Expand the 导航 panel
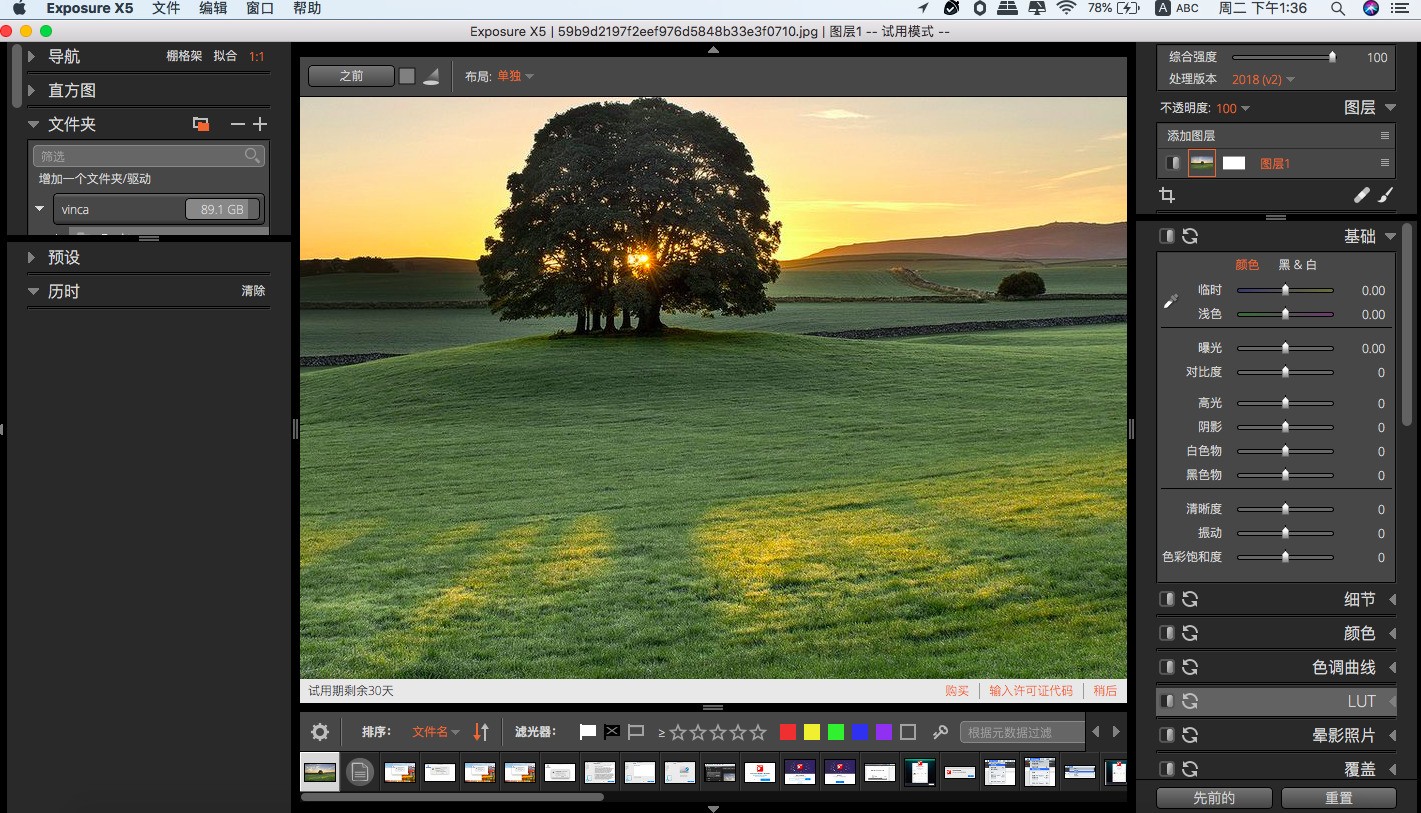1421x813 pixels. coord(32,57)
